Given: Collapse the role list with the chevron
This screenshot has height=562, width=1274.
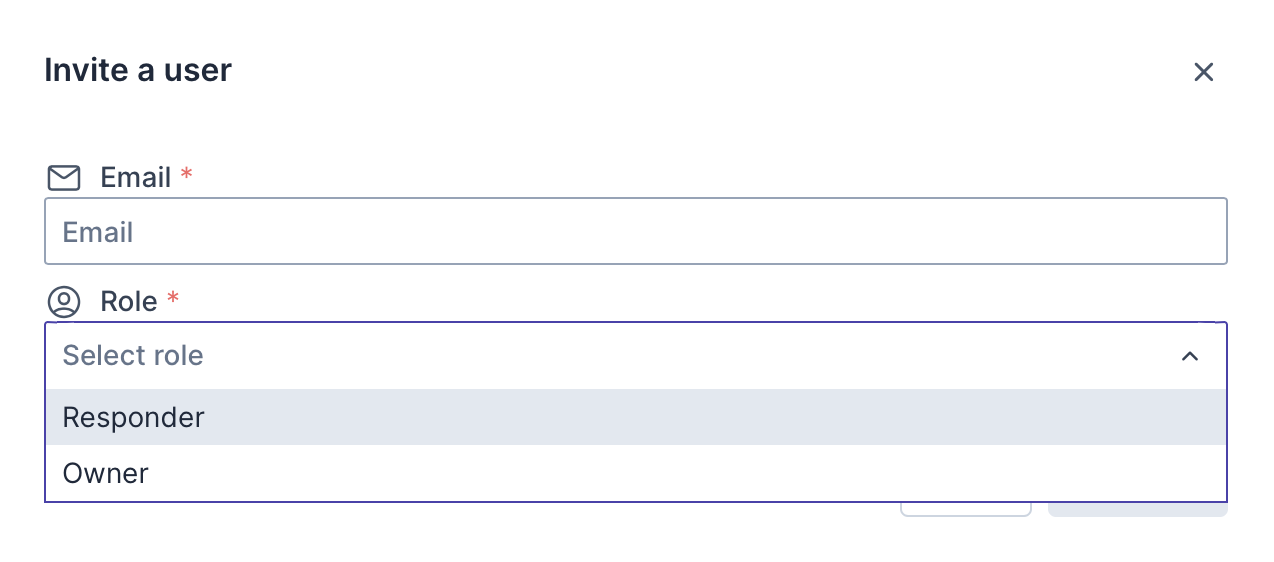Looking at the screenshot, I should 1189,356.
